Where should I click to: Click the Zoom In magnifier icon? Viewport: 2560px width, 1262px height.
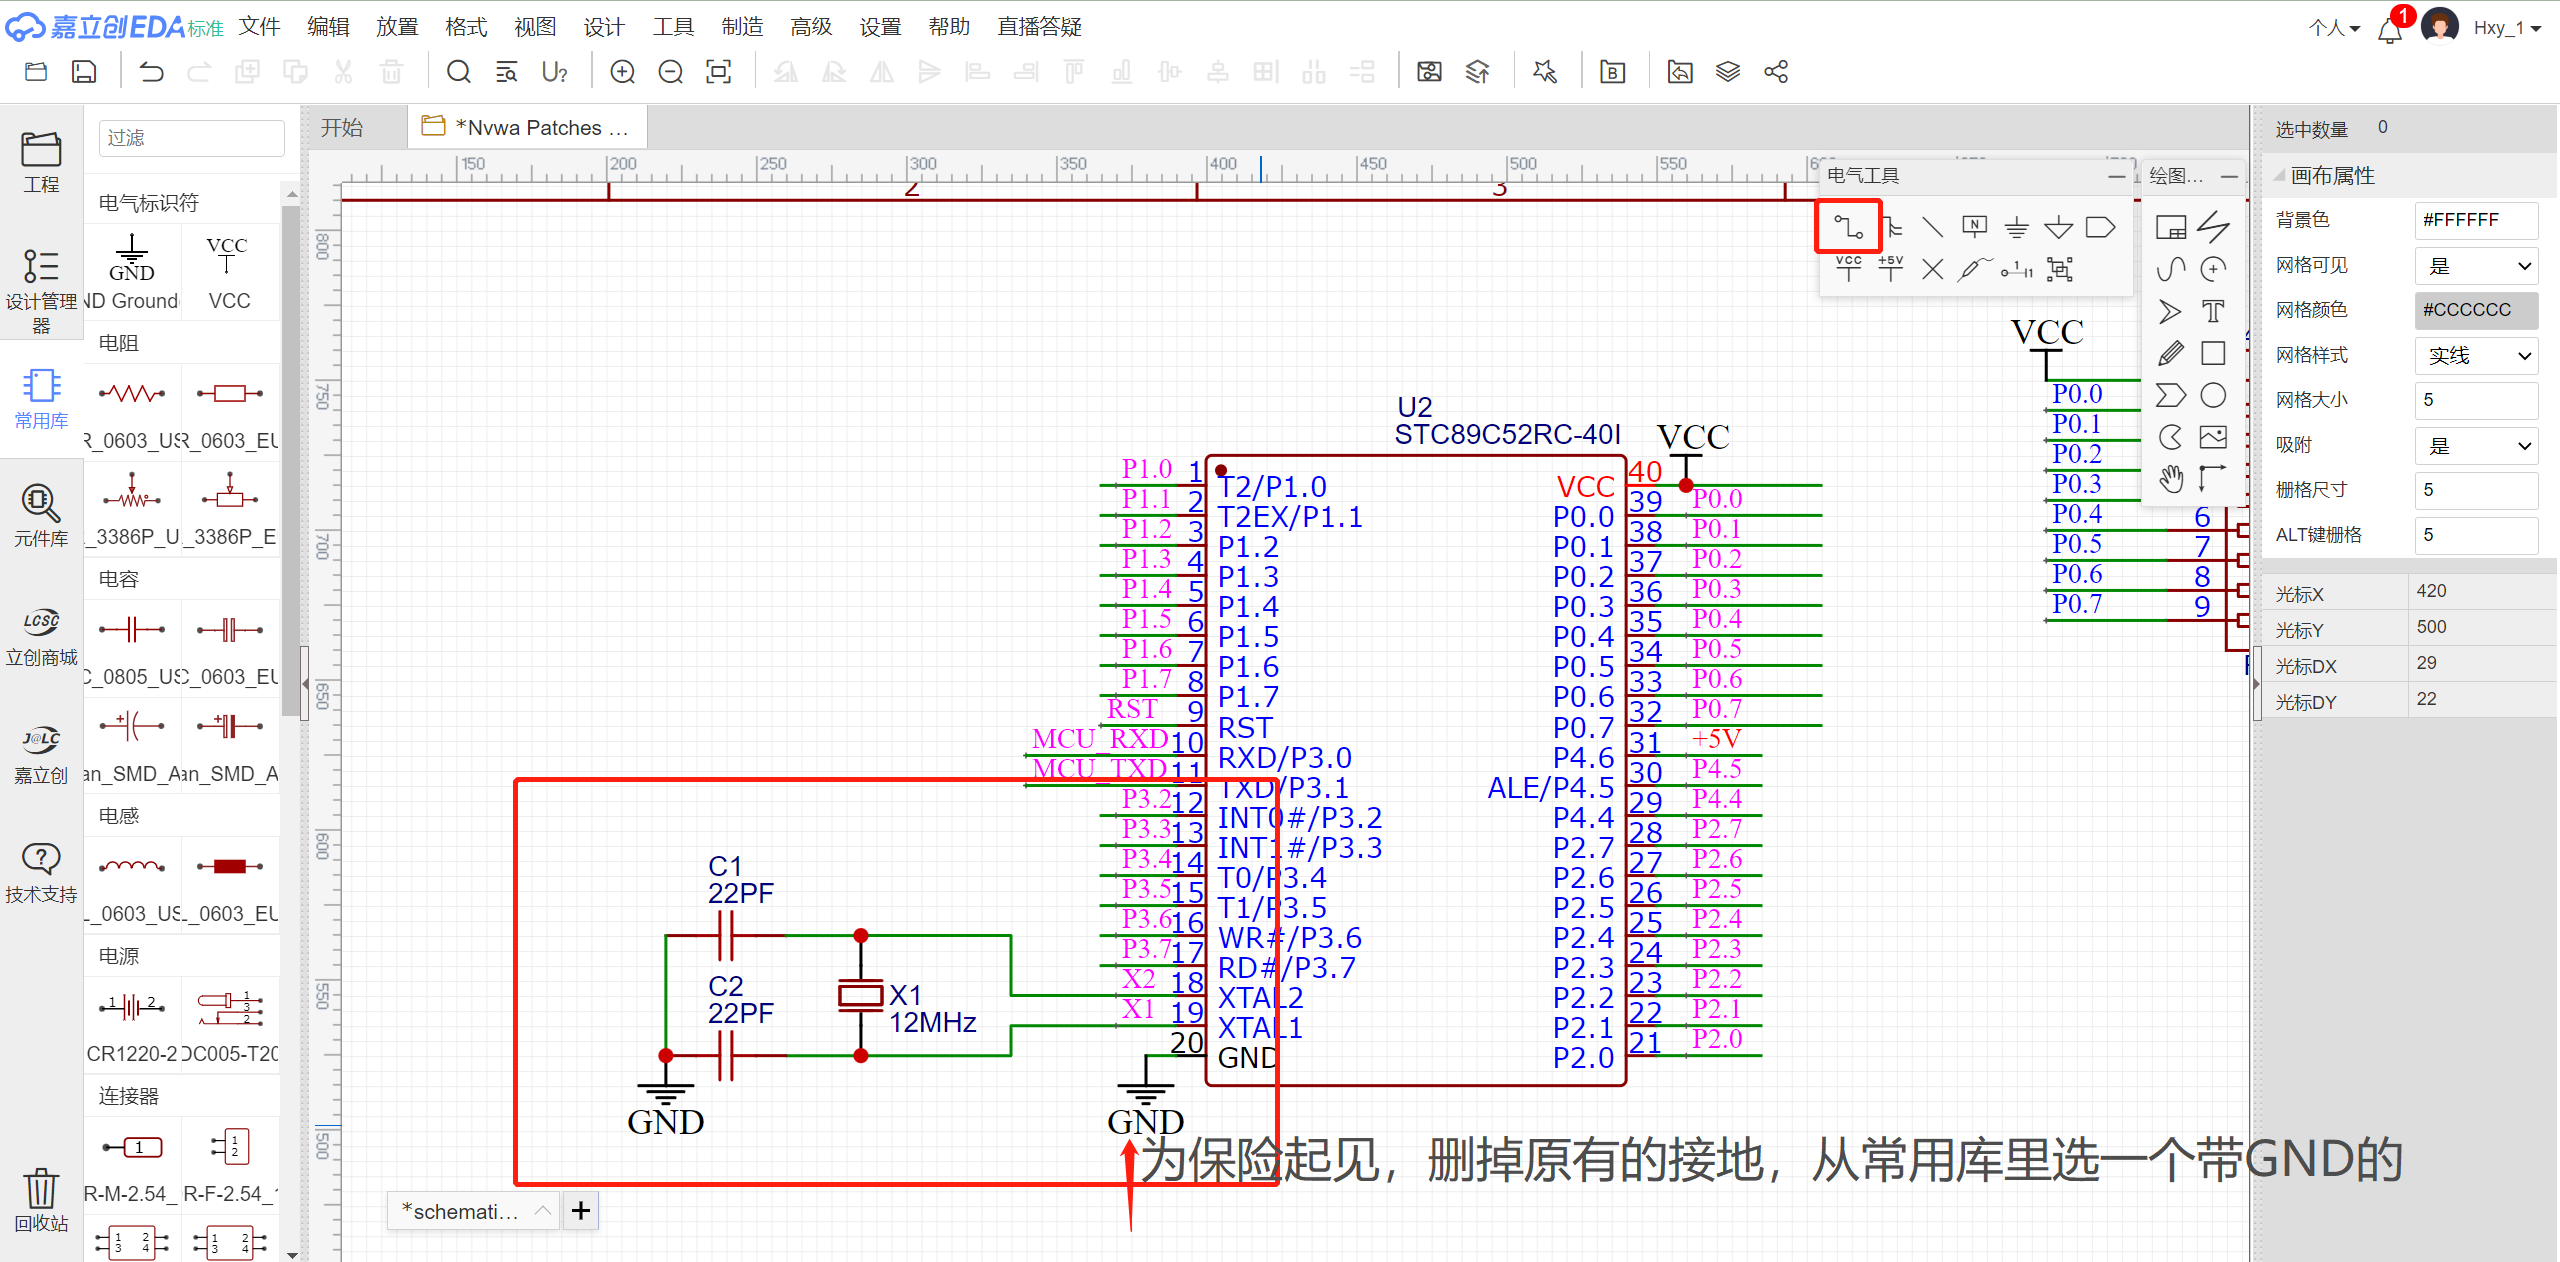point(622,72)
